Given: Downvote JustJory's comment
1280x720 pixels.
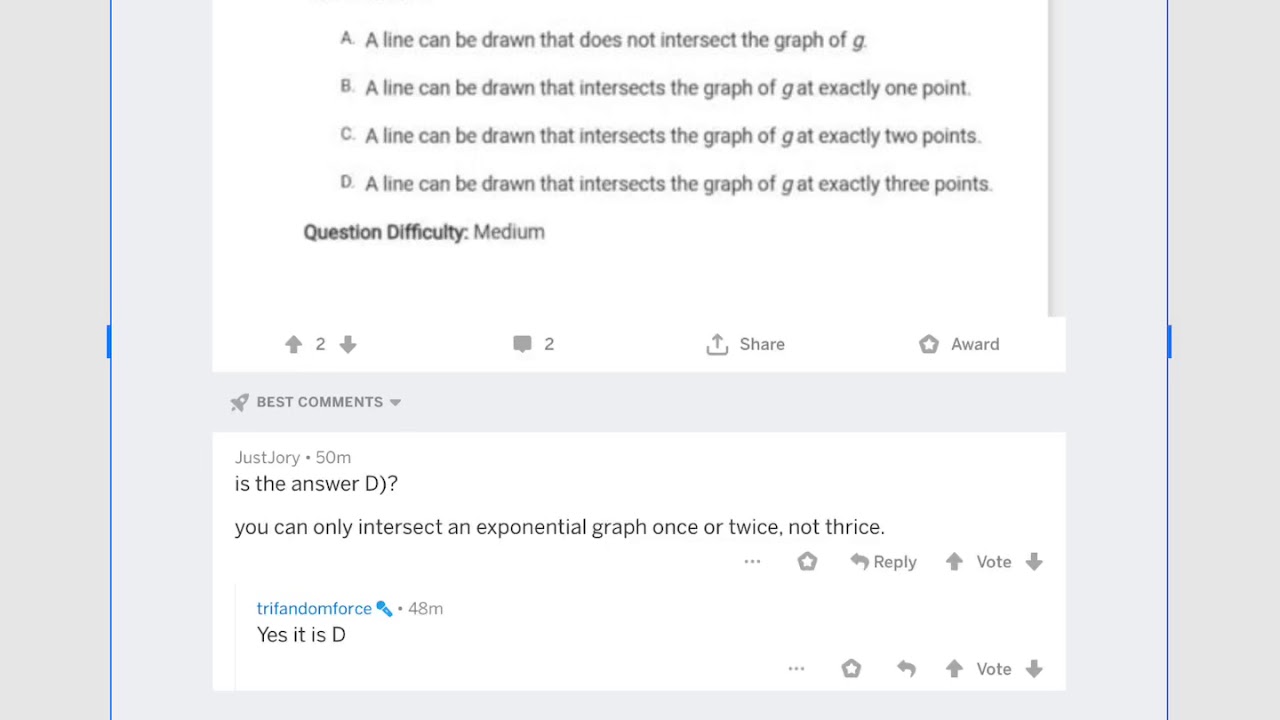Looking at the screenshot, I should 1034,562.
